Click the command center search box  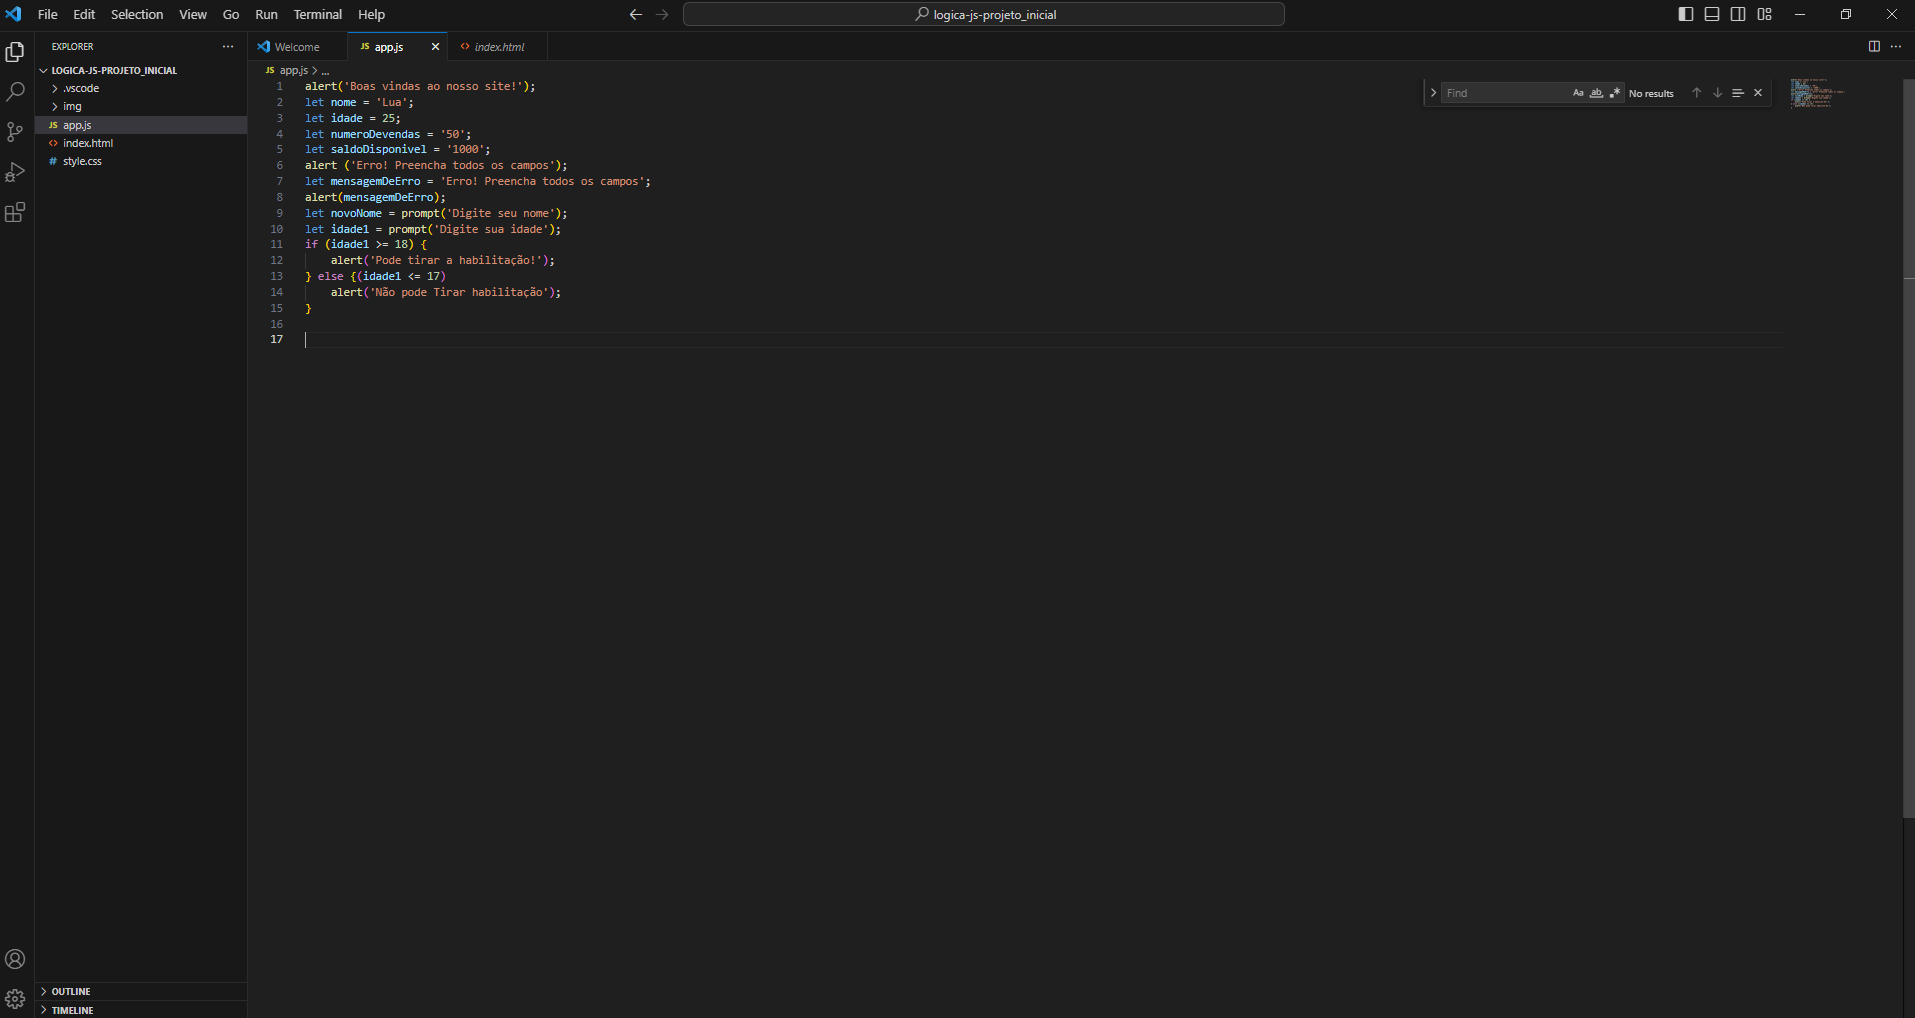pos(984,14)
